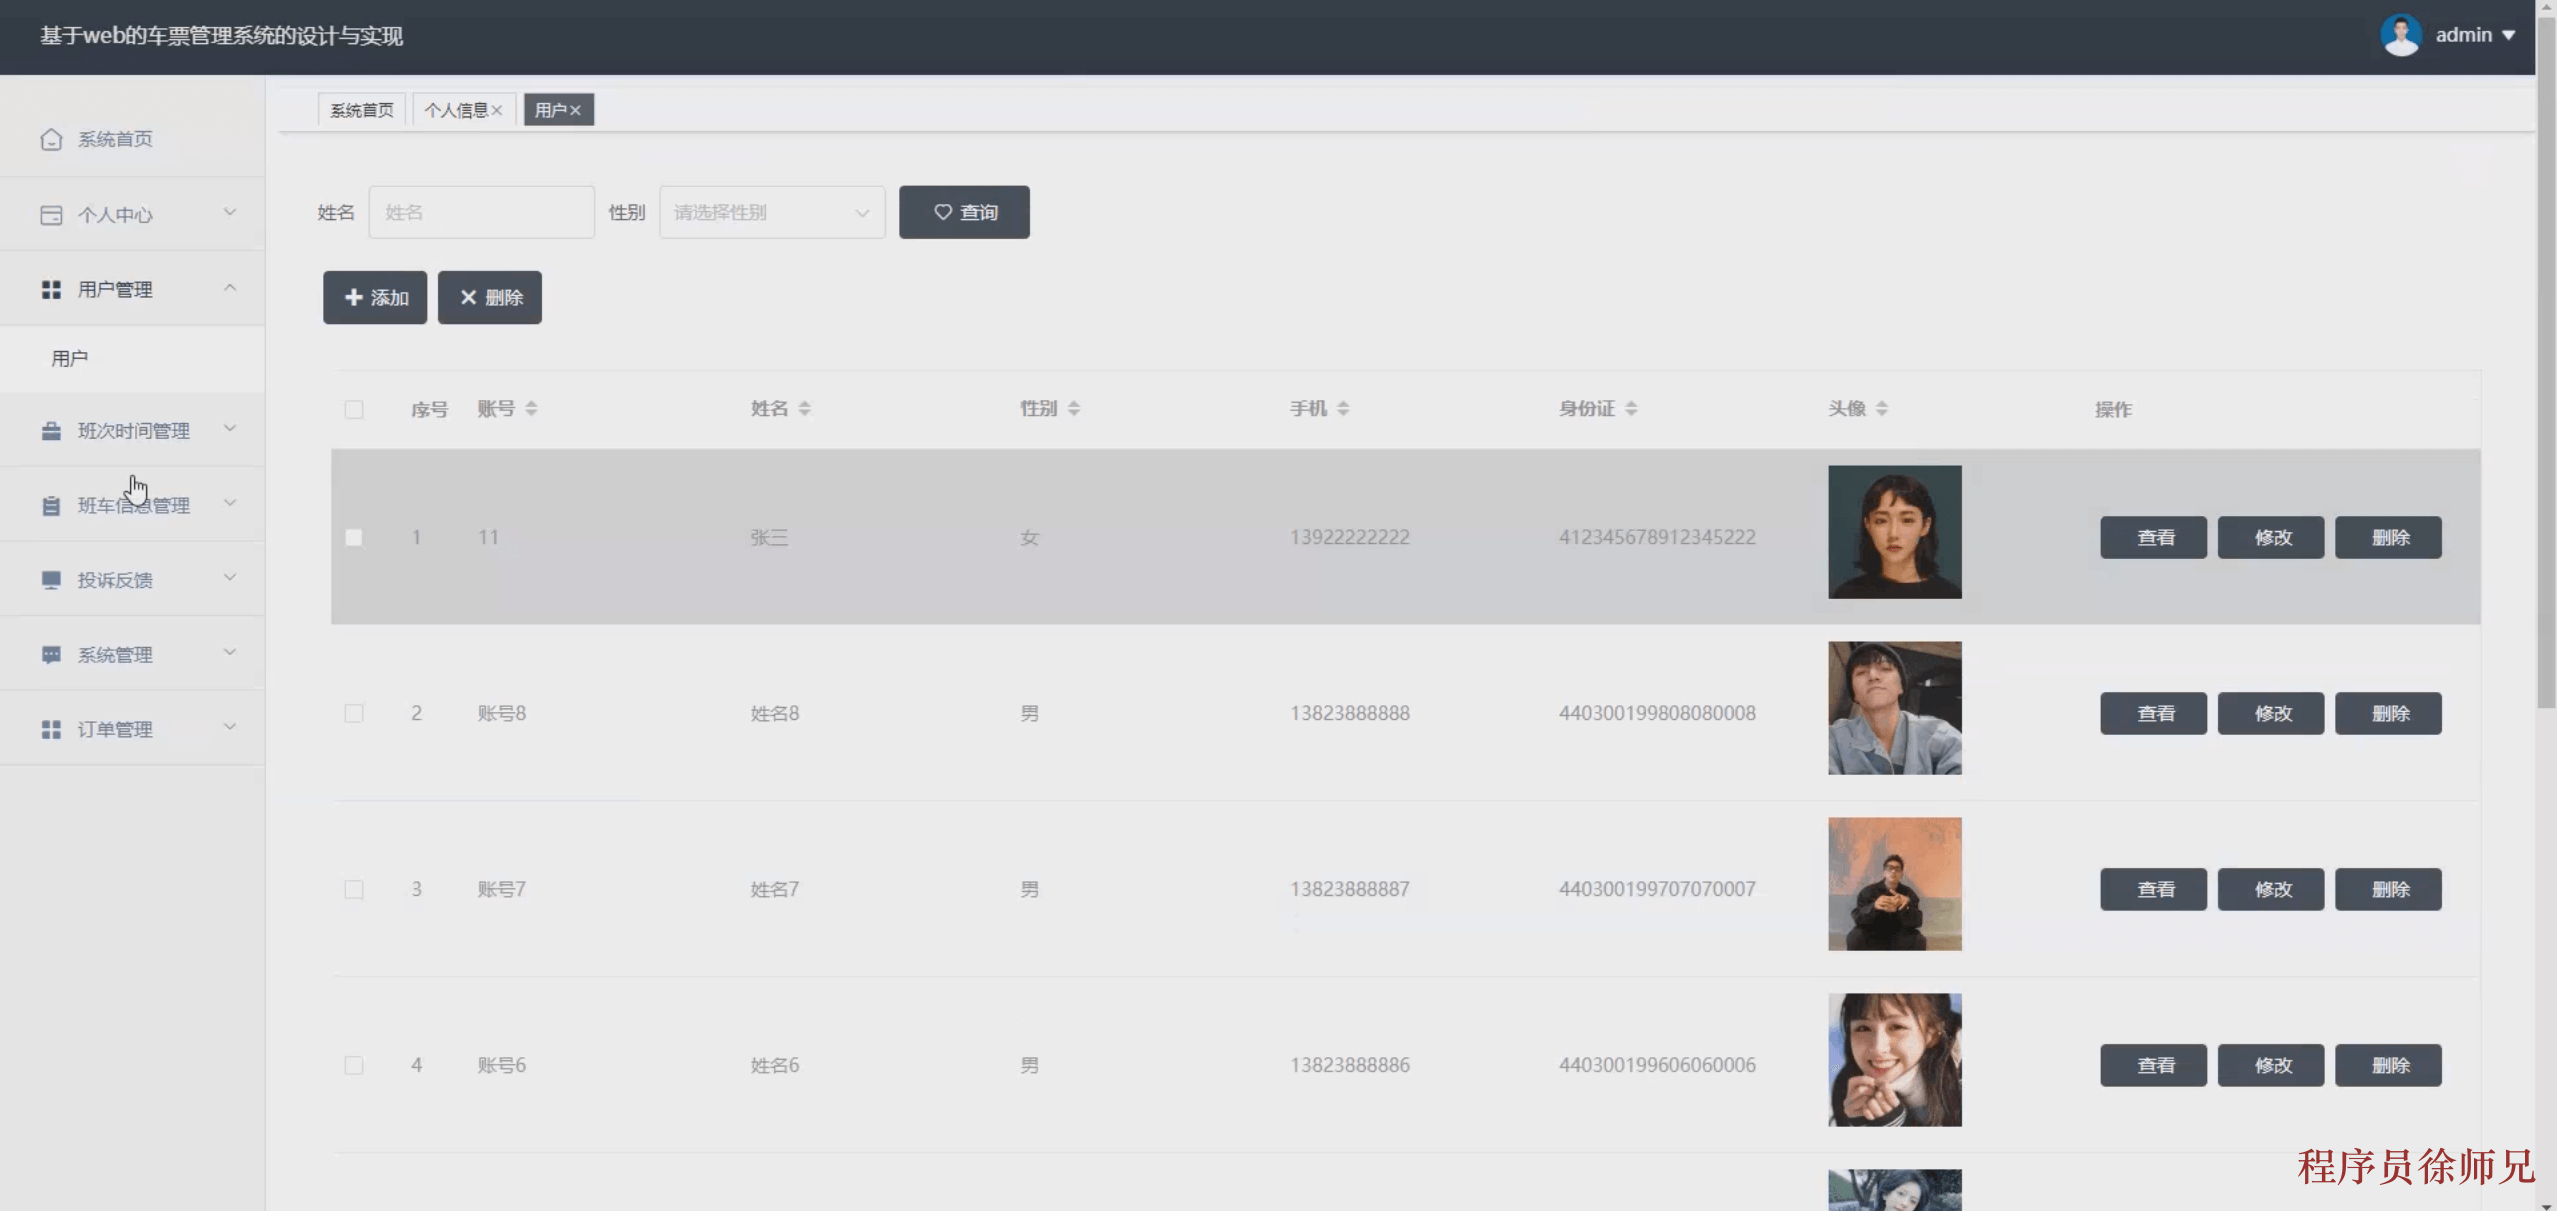This screenshot has height=1211, width=2557.
Task: Click the 序号 column header
Action: [x=429, y=410]
